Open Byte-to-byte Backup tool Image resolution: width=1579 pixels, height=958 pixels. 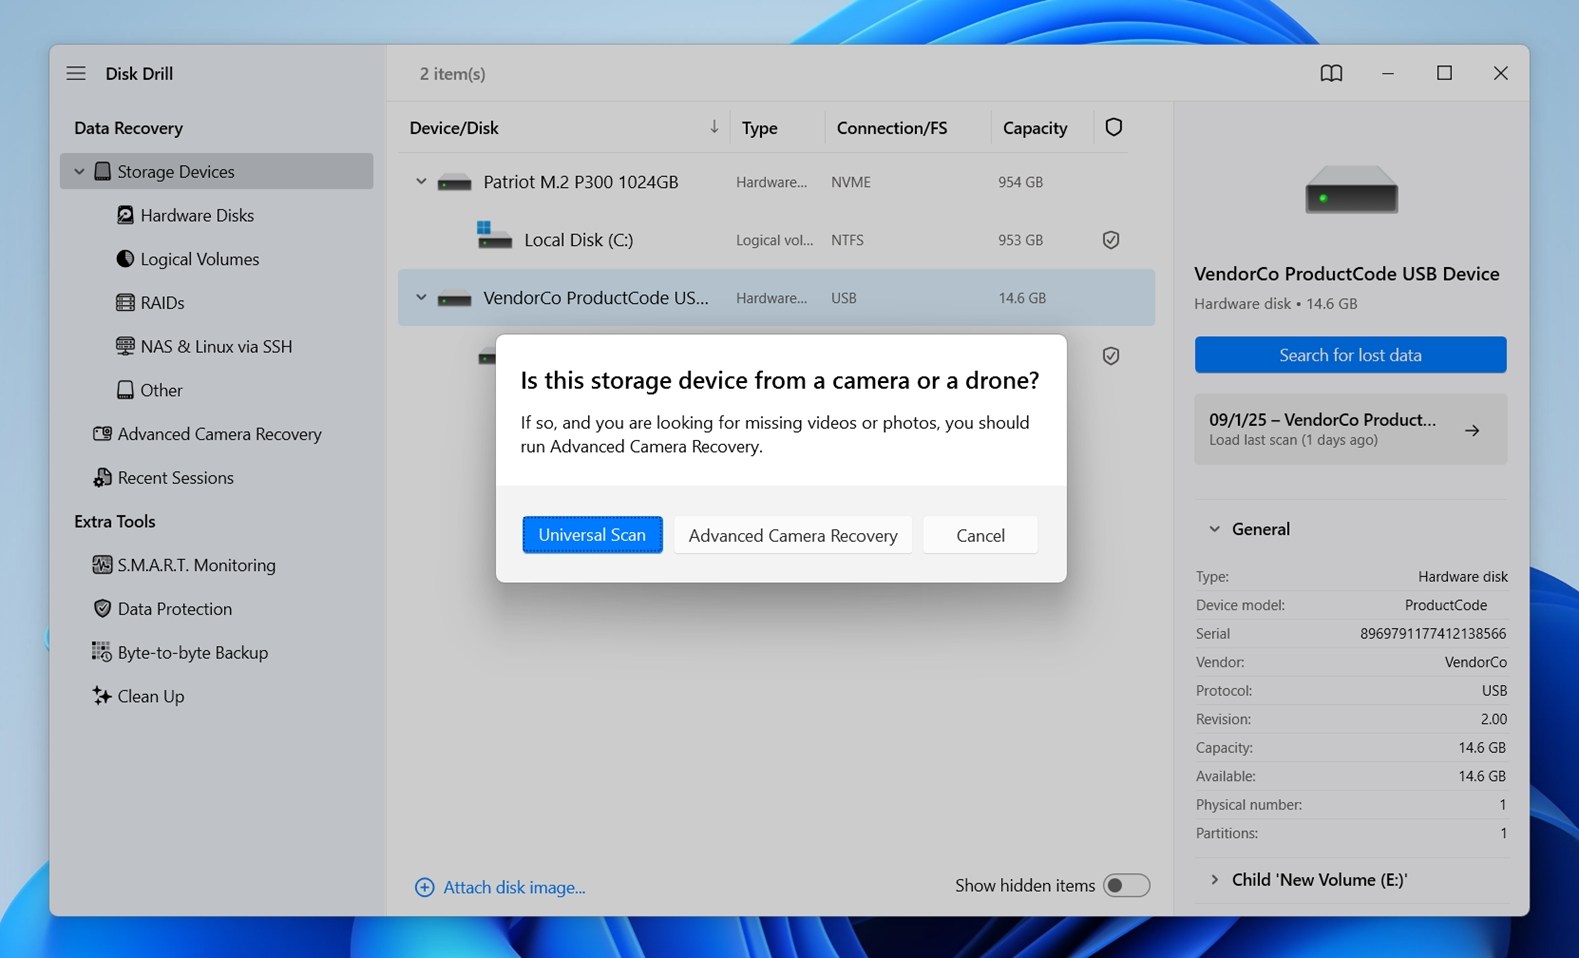click(192, 652)
